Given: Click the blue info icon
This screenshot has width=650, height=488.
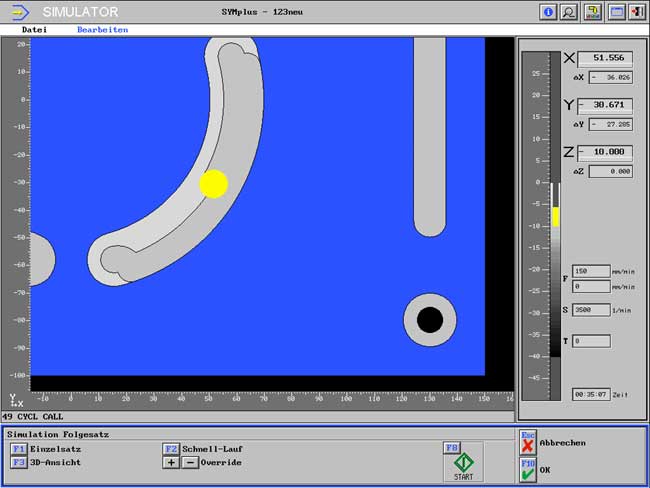Looking at the screenshot, I should [x=548, y=12].
